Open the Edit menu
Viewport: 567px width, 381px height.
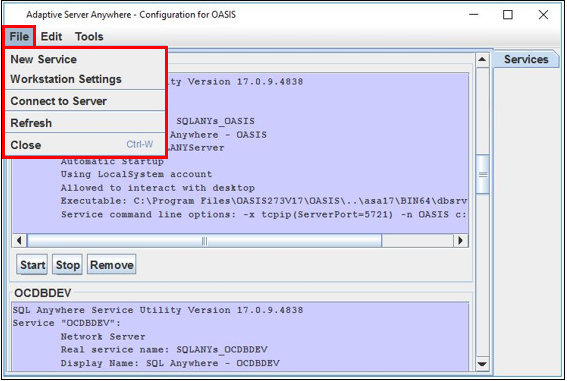(x=51, y=37)
